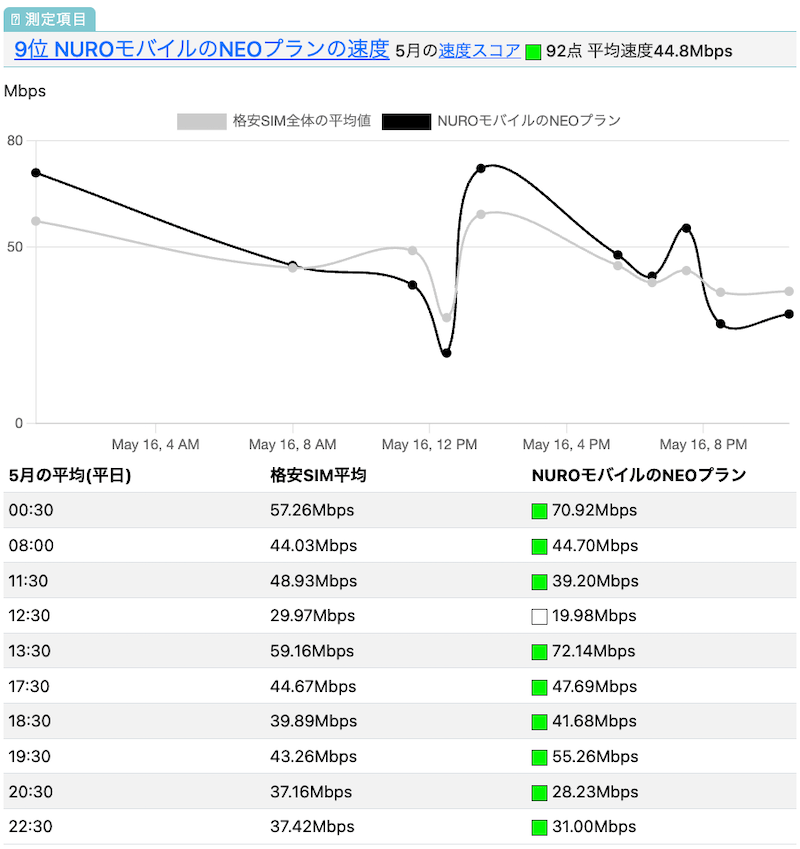Select the 13:30 time cell
Viewport: 800px width, 849px height.
[x=29, y=651]
